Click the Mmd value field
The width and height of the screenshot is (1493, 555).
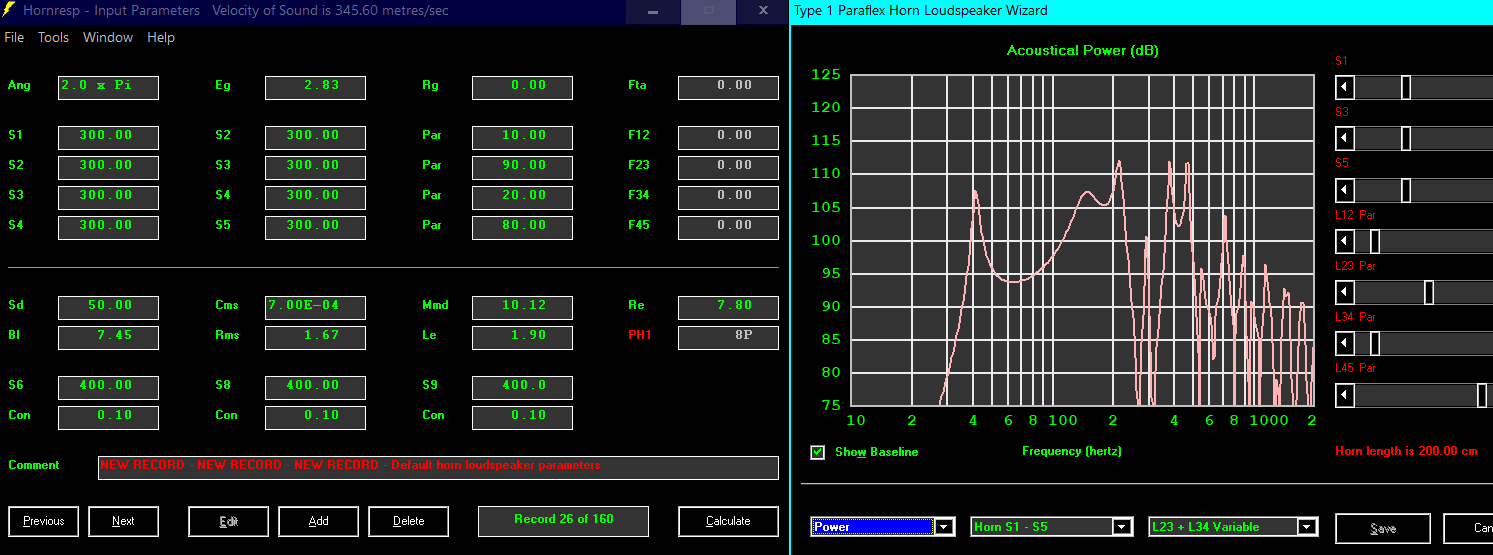522,307
